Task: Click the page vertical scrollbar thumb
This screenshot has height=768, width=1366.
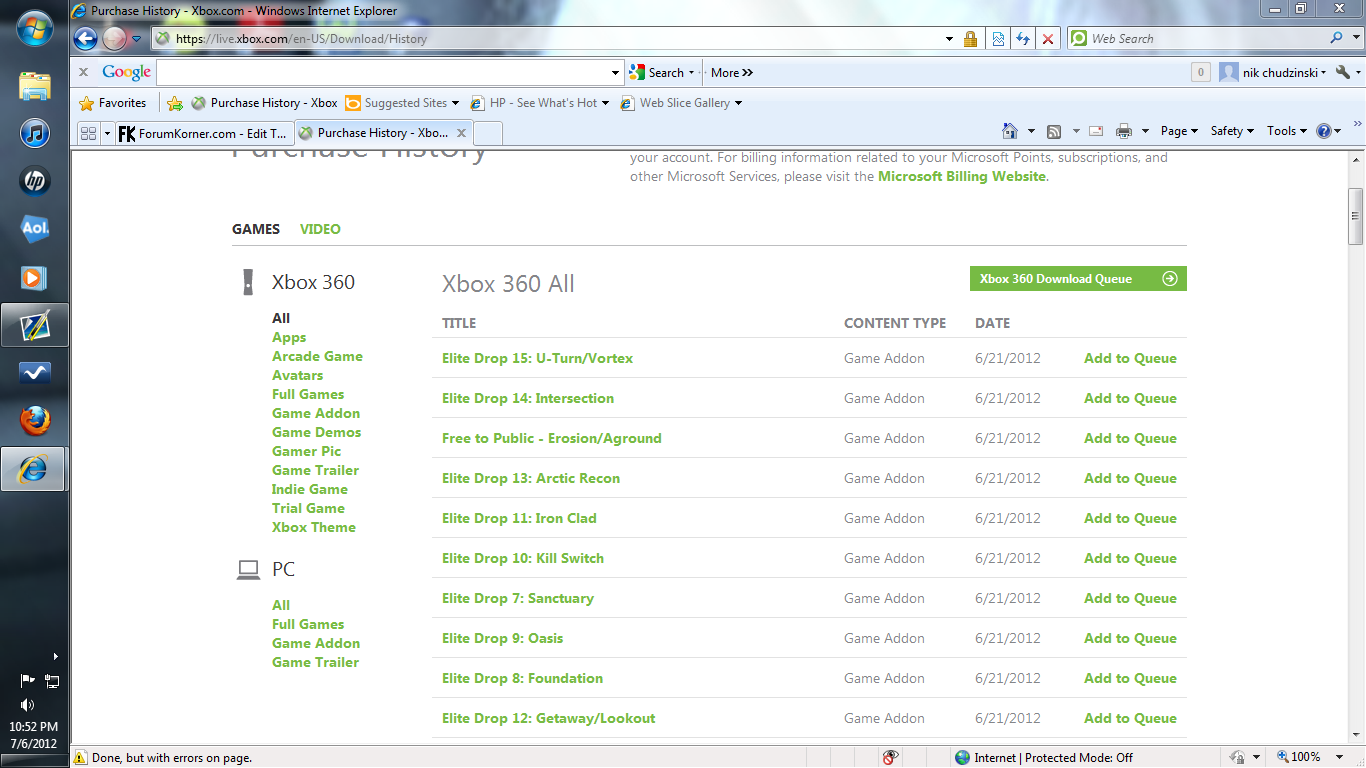Action: tap(1356, 216)
